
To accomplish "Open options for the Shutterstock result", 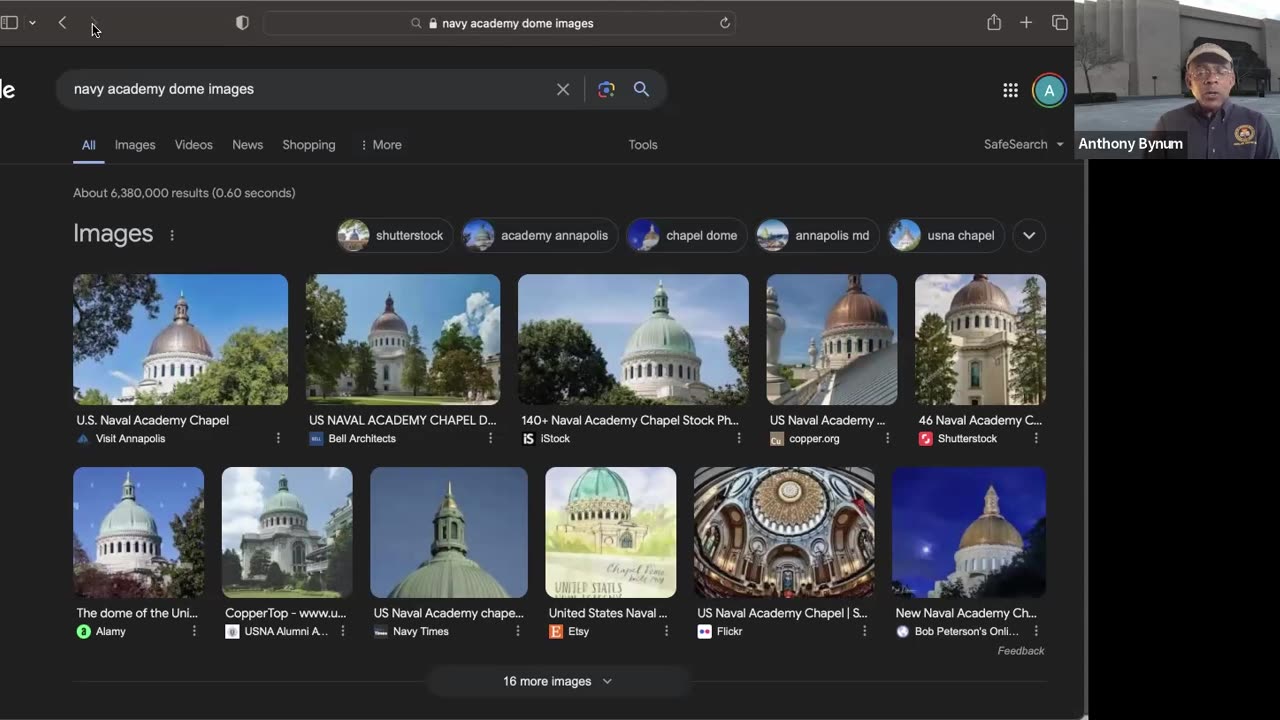I will 1036,438.
